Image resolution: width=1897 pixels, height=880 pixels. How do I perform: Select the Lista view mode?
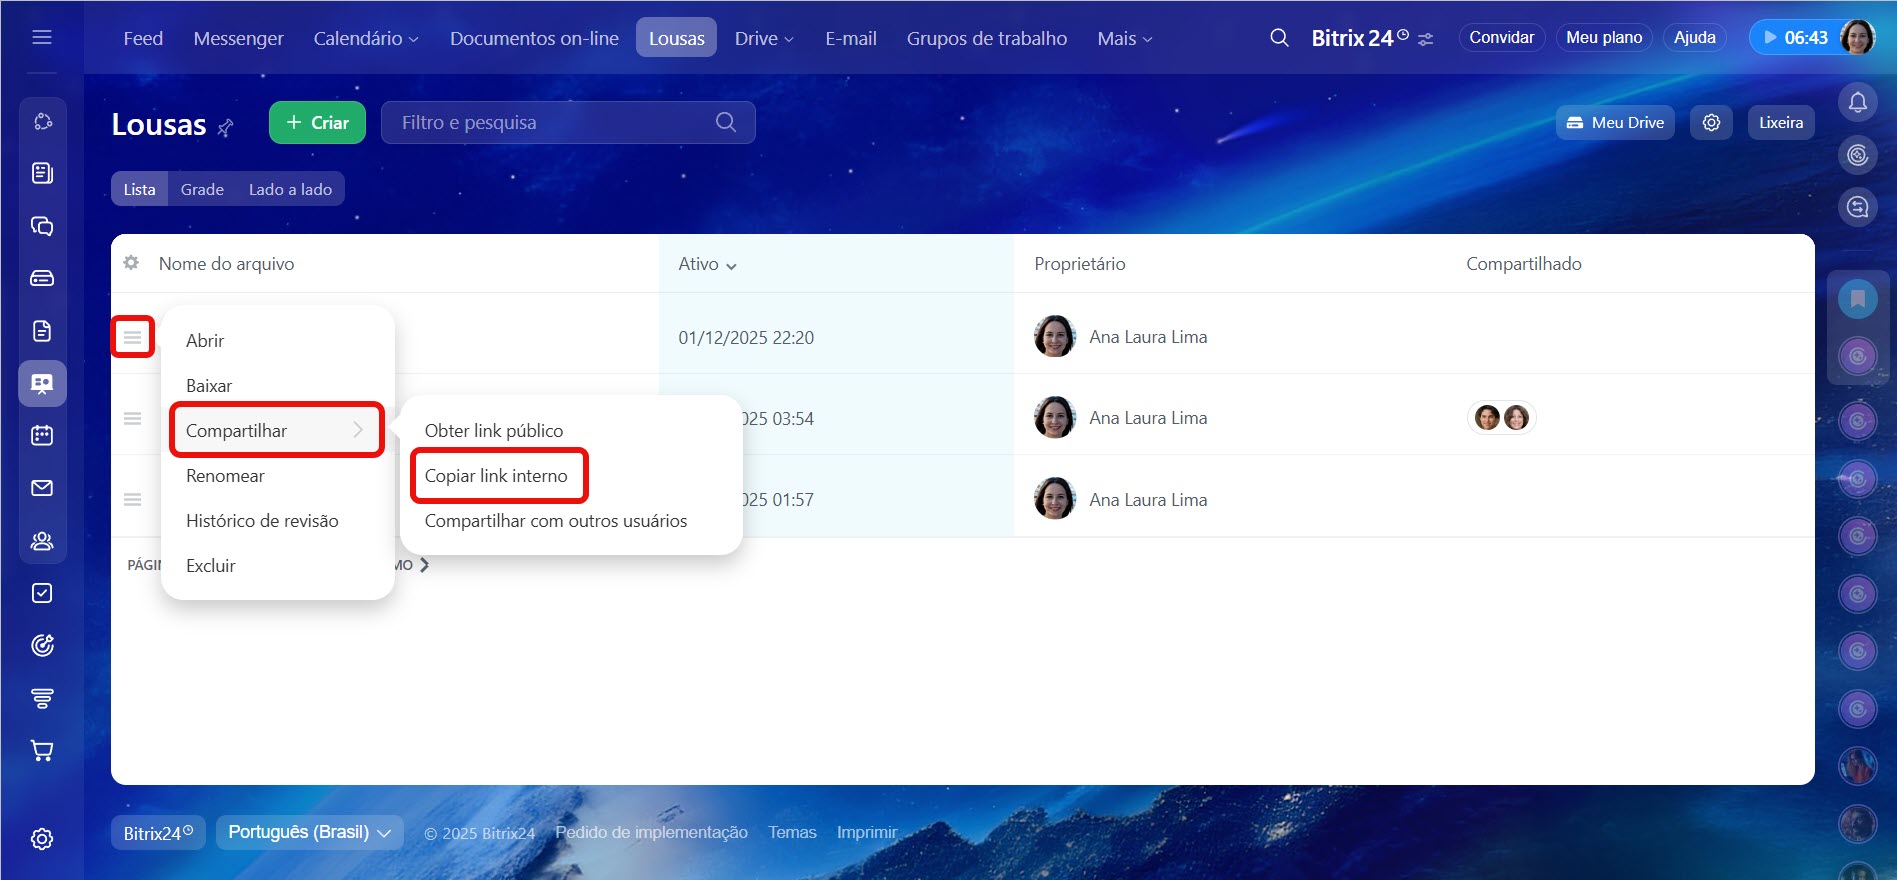(139, 189)
